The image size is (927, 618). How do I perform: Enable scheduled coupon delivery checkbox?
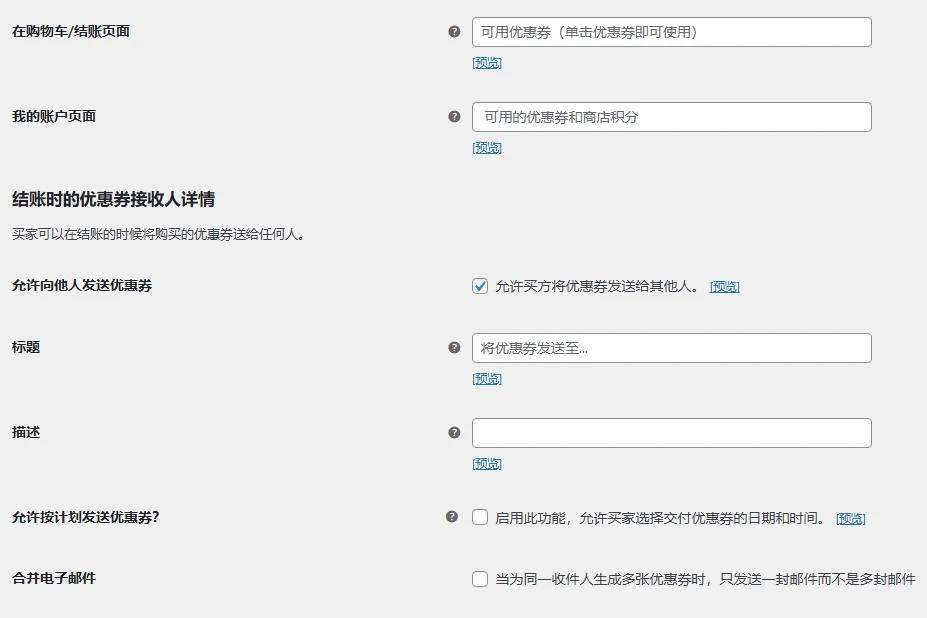(x=479, y=517)
